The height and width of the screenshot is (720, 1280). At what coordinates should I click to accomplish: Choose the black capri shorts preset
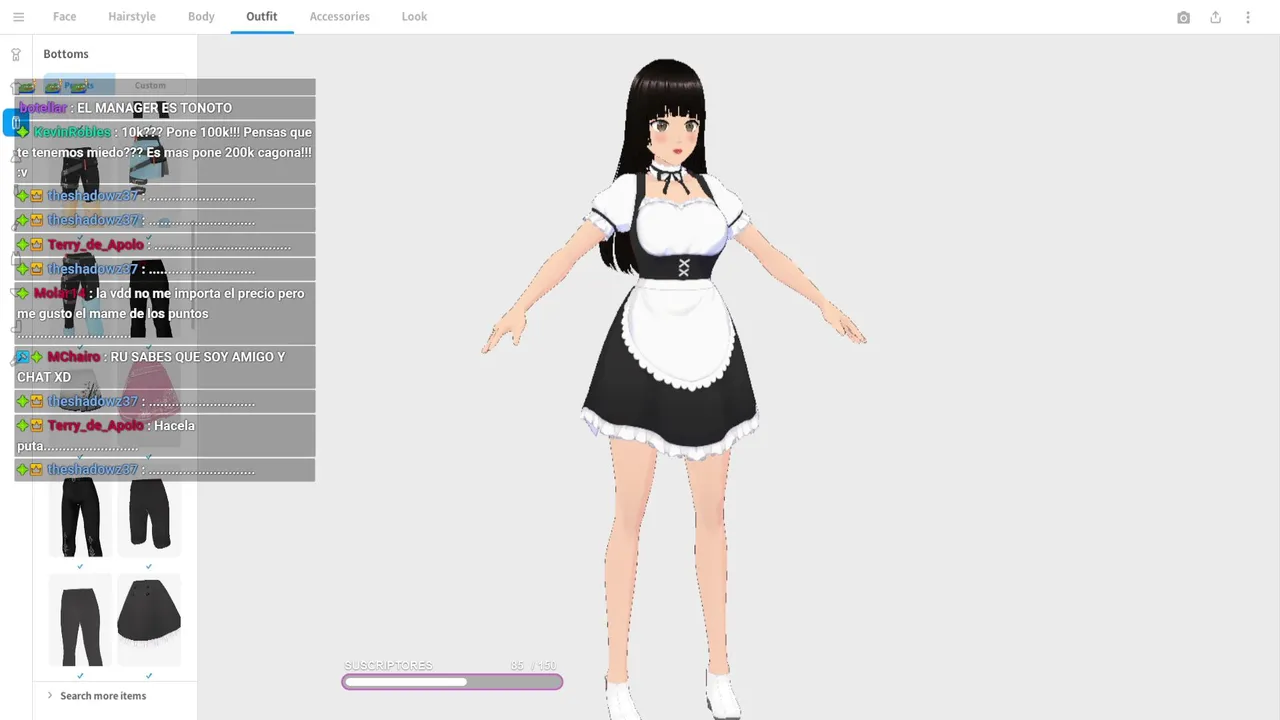click(x=149, y=512)
